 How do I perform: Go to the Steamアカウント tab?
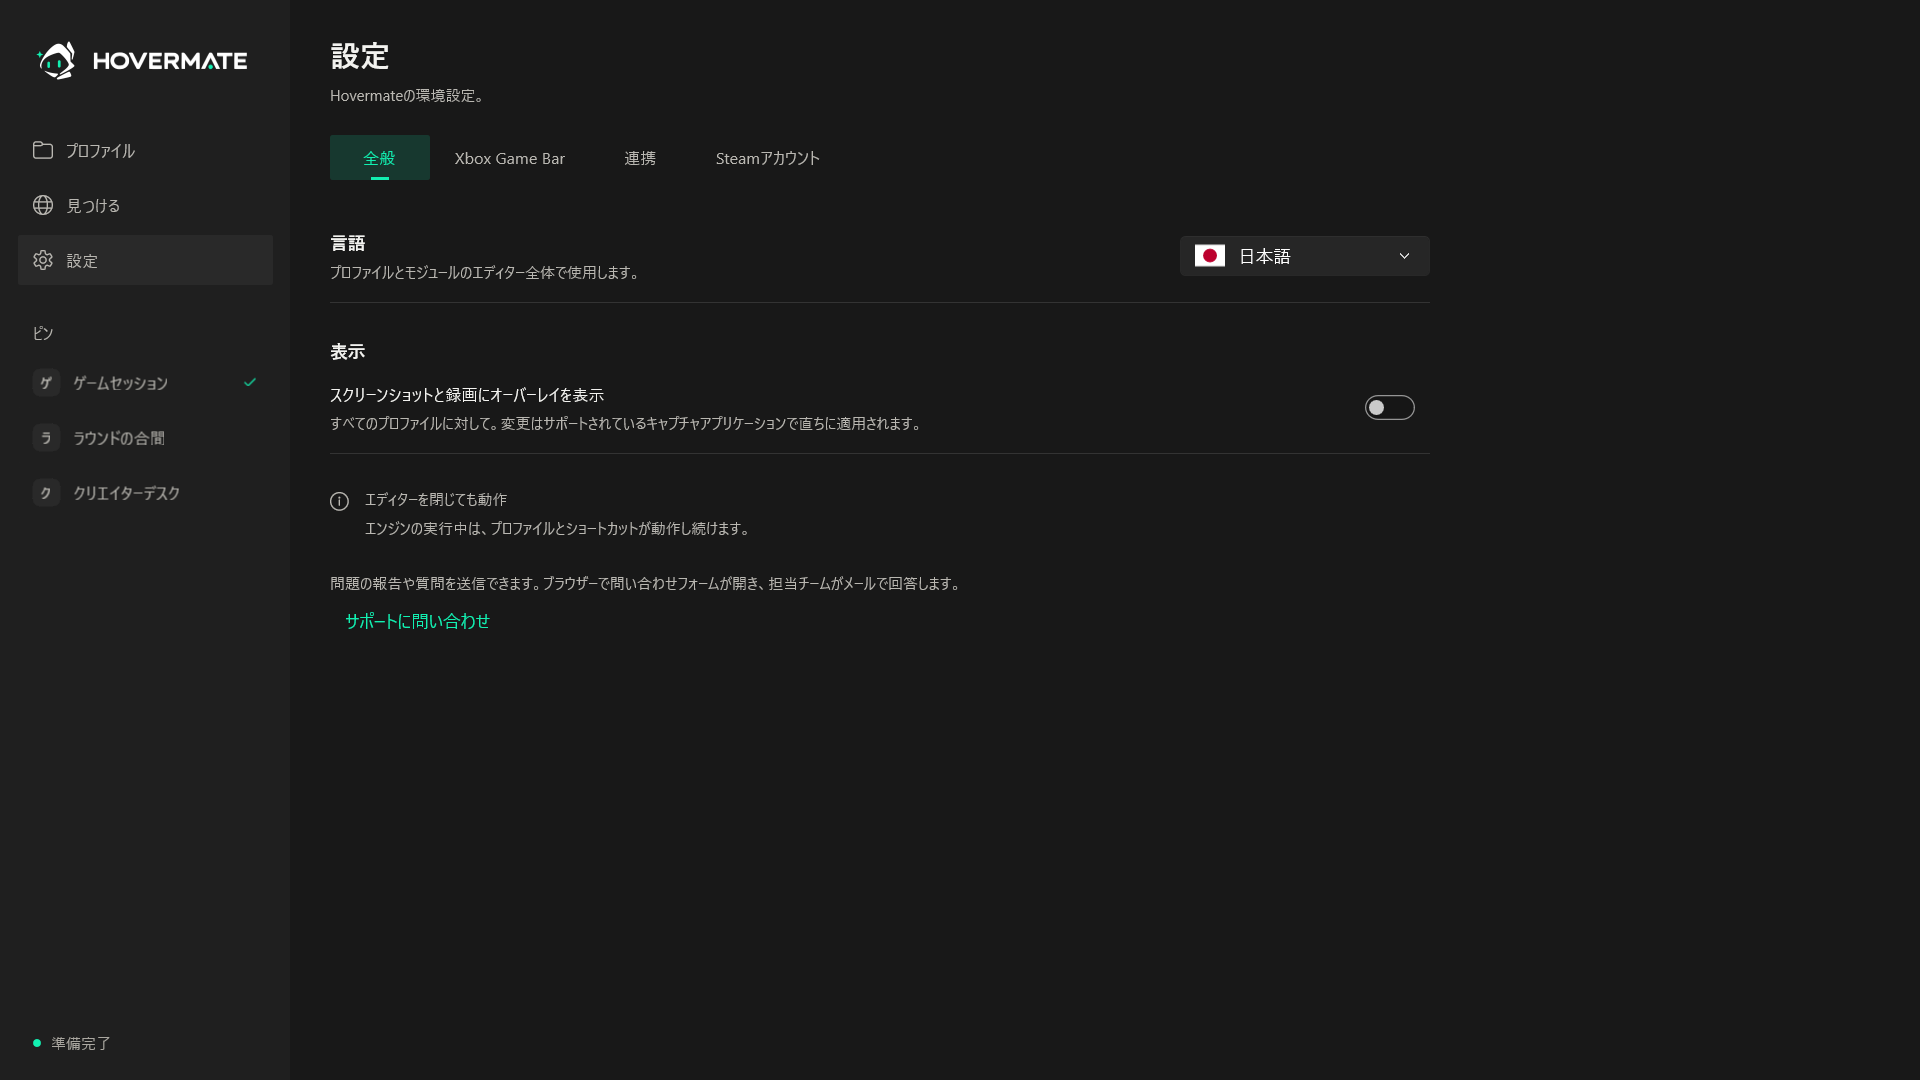[768, 158]
